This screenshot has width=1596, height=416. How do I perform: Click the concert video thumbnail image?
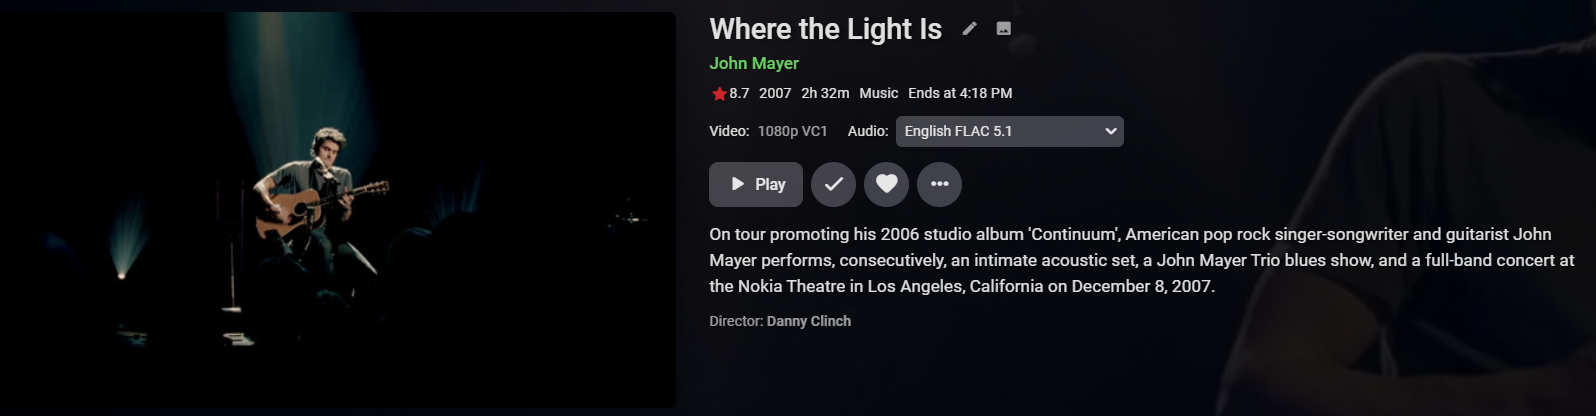point(338,210)
